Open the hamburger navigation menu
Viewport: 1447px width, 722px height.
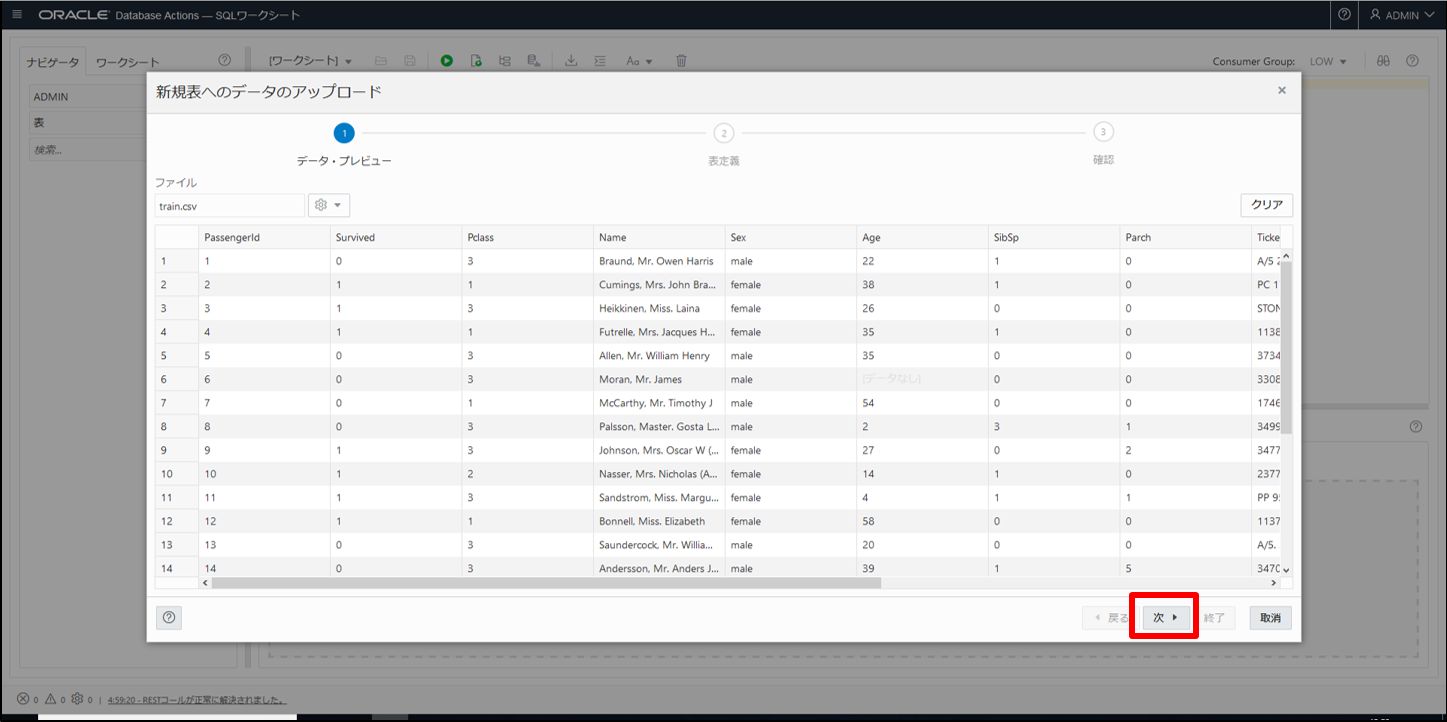point(17,15)
